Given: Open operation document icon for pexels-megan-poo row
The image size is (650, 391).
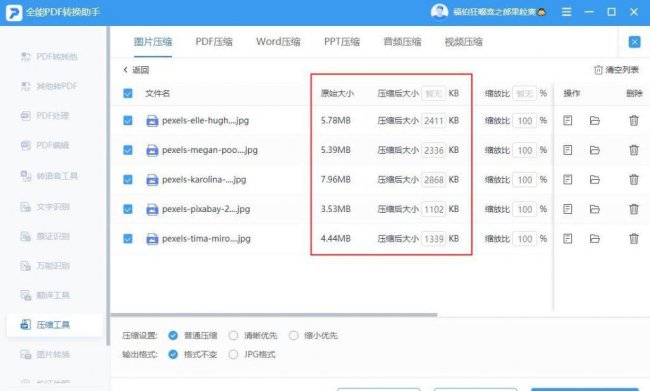Looking at the screenshot, I should tap(568, 150).
